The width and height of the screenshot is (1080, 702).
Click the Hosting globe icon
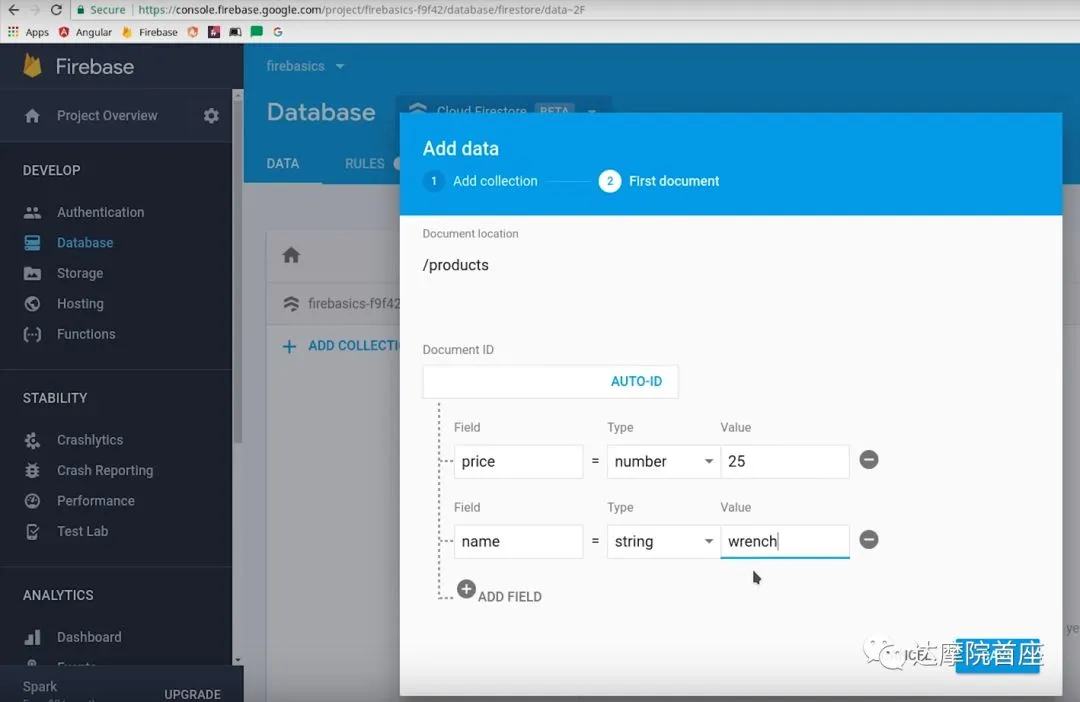pos(32,304)
